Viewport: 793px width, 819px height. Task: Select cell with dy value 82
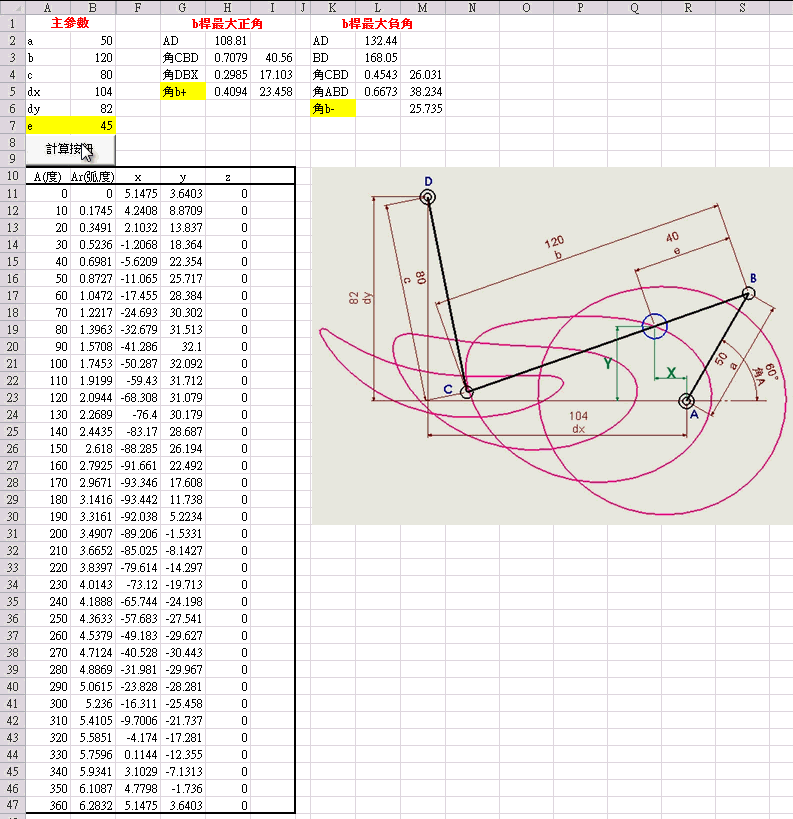tap(92, 109)
